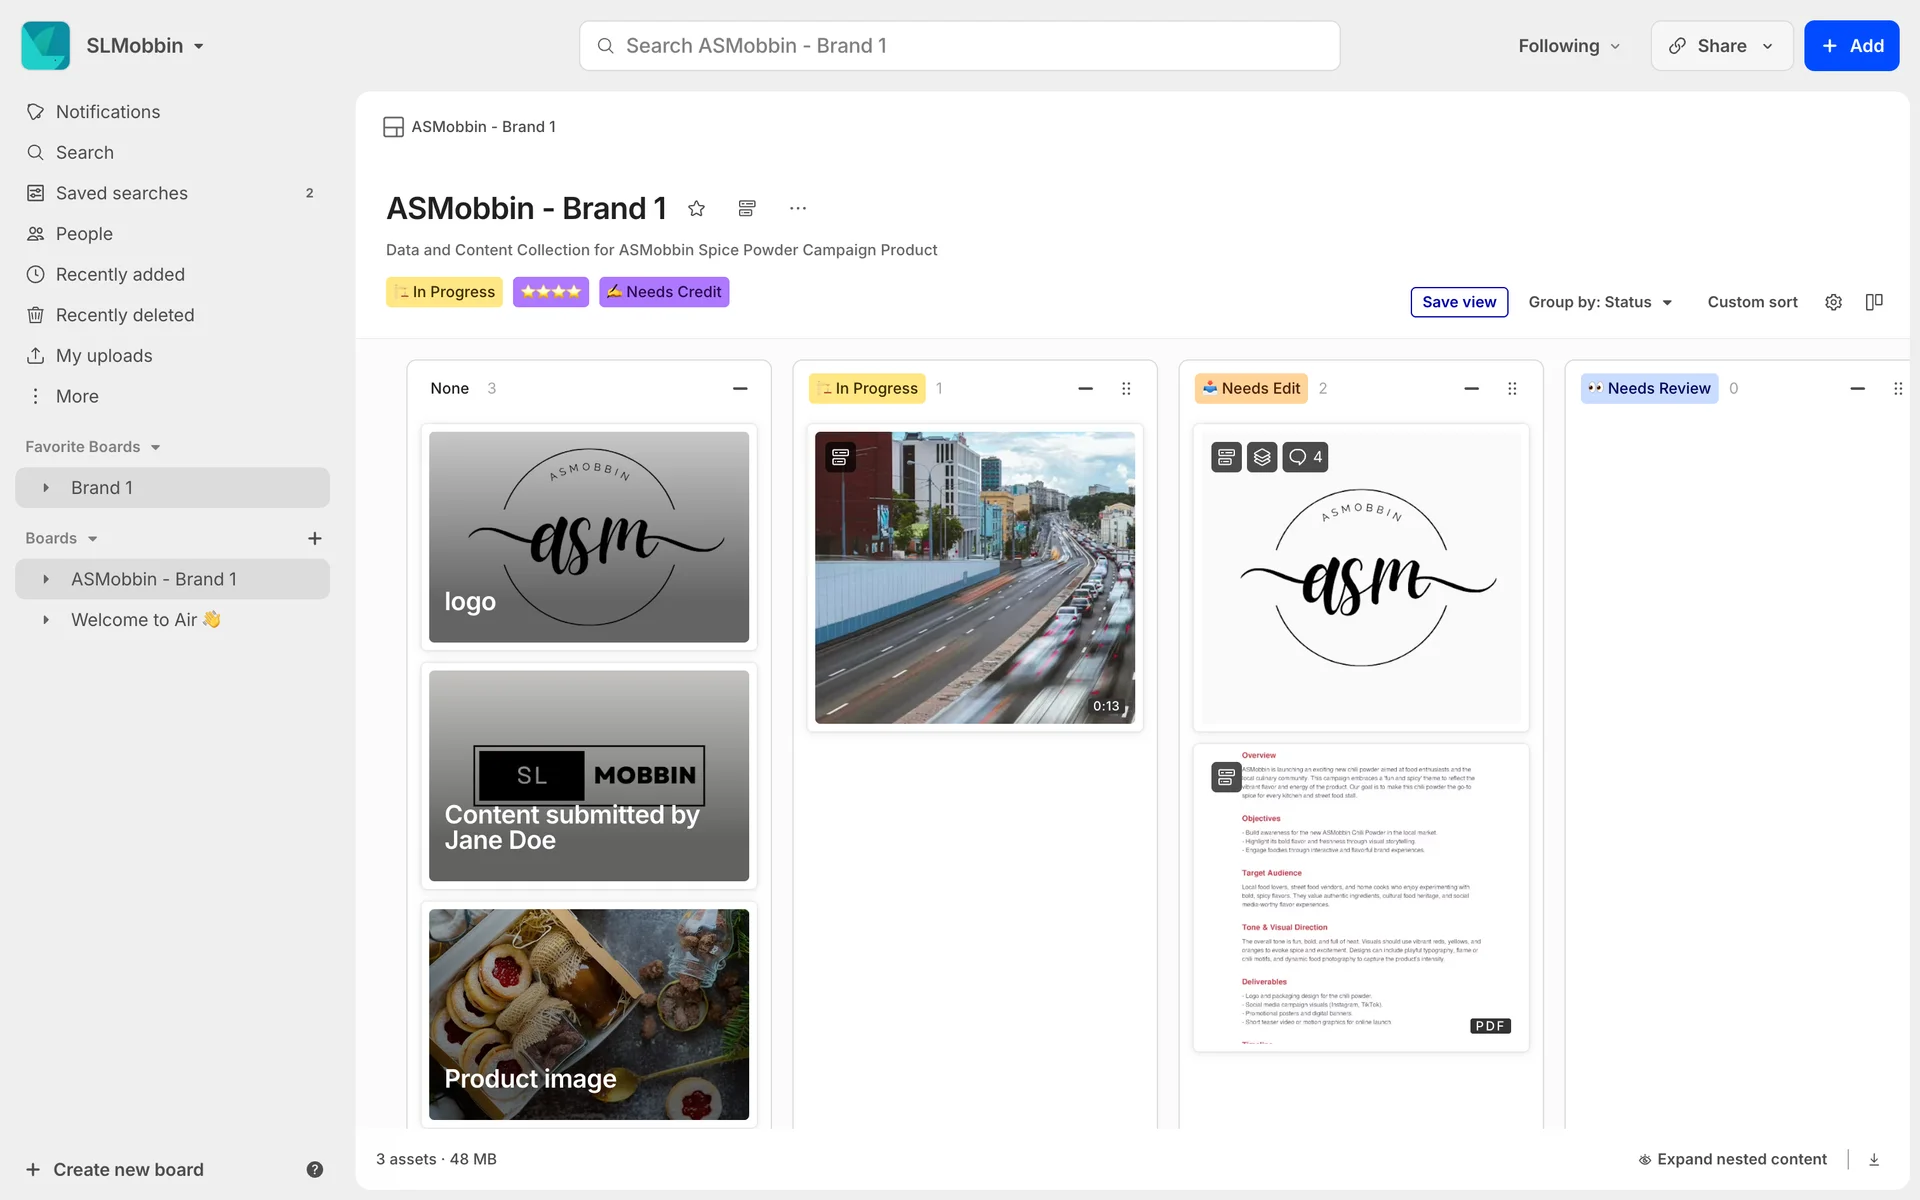Open comments on the asm logo card
This screenshot has width=1920, height=1200.
(x=1305, y=457)
